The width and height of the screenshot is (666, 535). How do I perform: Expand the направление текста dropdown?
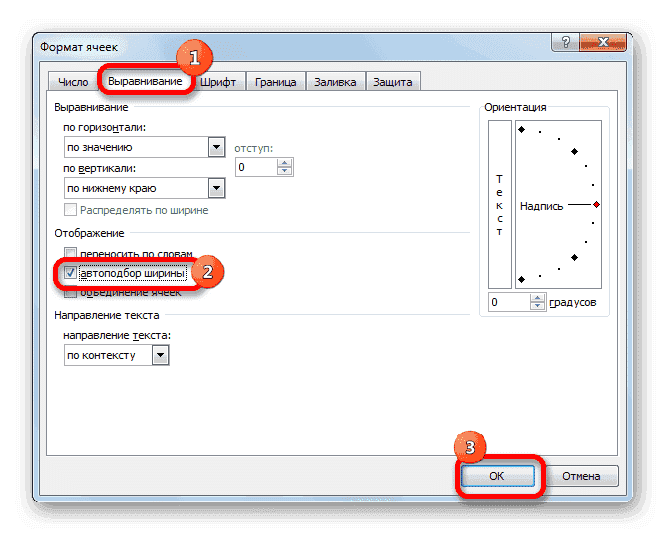pyautogui.click(x=161, y=355)
